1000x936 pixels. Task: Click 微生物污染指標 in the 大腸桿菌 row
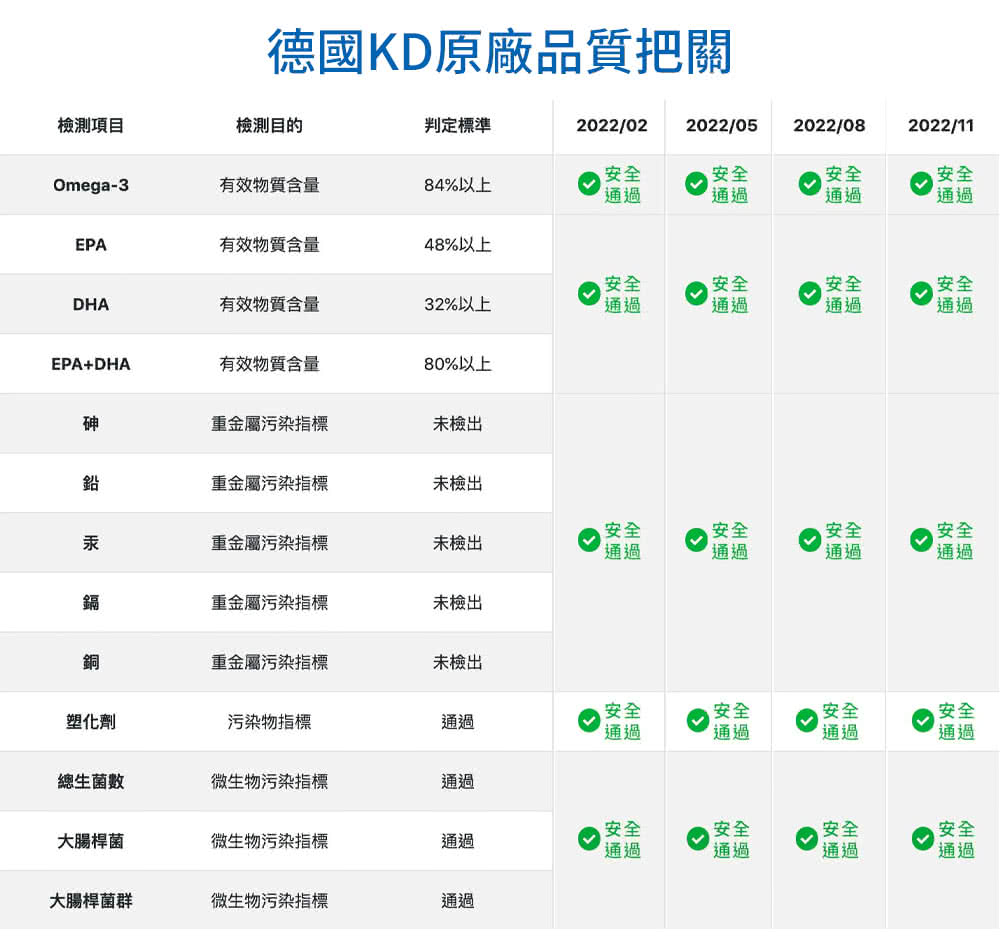click(269, 841)
